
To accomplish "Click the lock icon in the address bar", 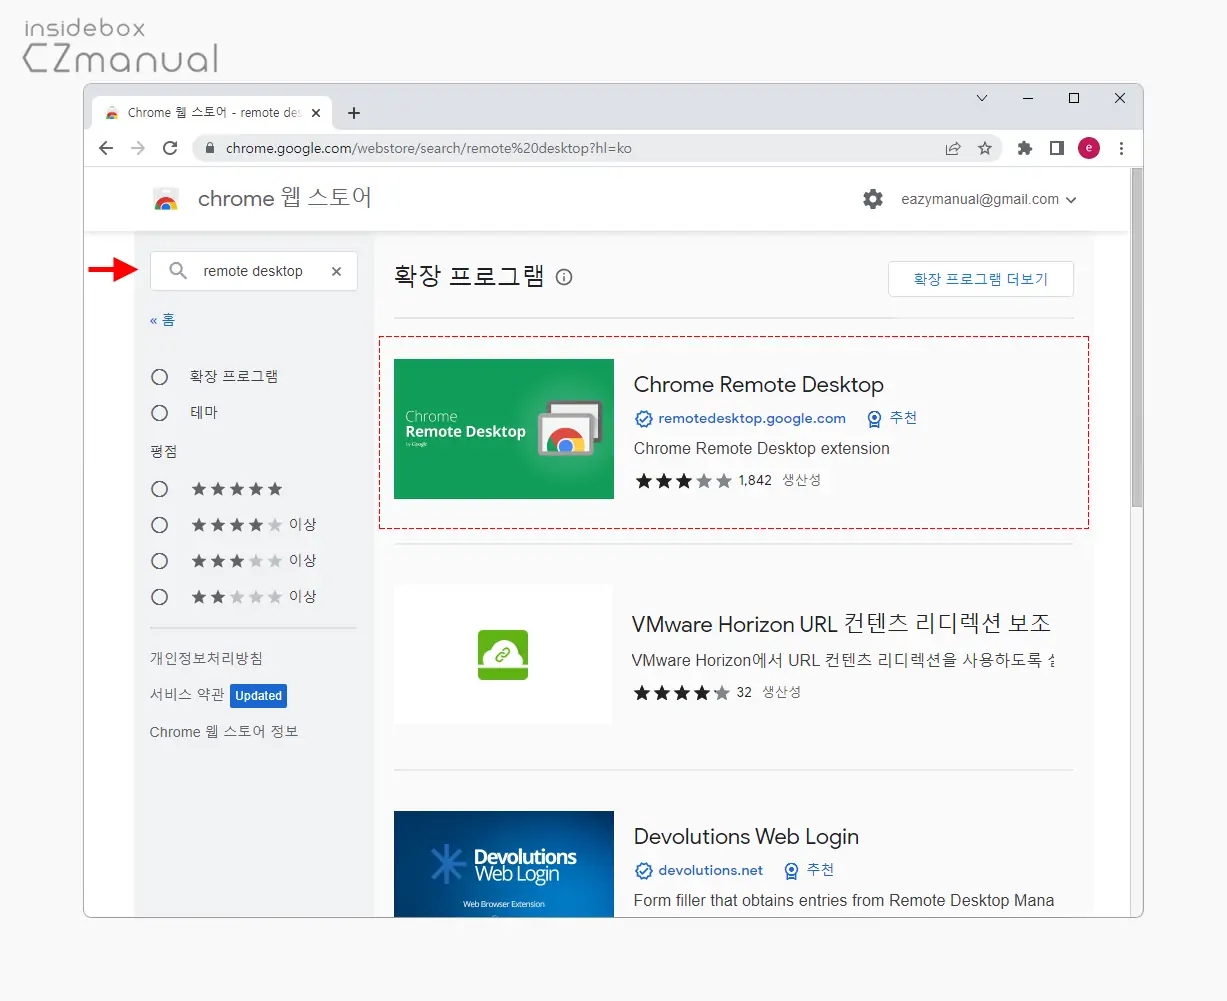I will pos(210,148).
